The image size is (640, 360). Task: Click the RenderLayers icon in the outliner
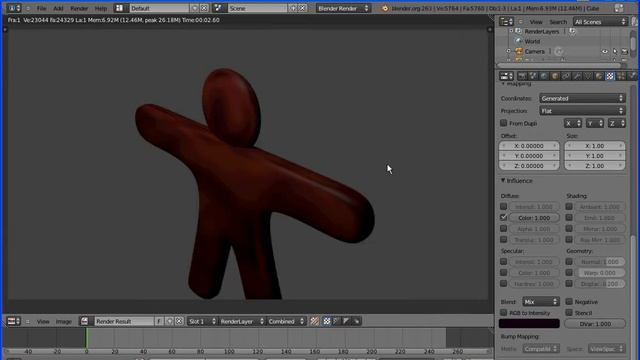point(519,31)
